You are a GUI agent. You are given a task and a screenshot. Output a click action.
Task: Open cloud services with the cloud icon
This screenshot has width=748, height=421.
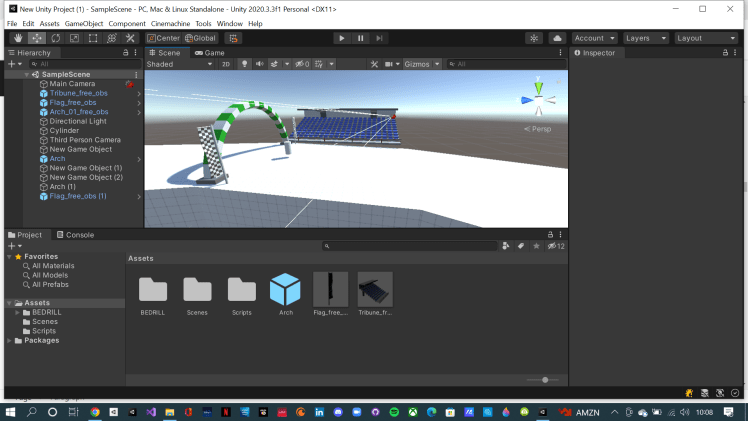(x=557, y=38)
